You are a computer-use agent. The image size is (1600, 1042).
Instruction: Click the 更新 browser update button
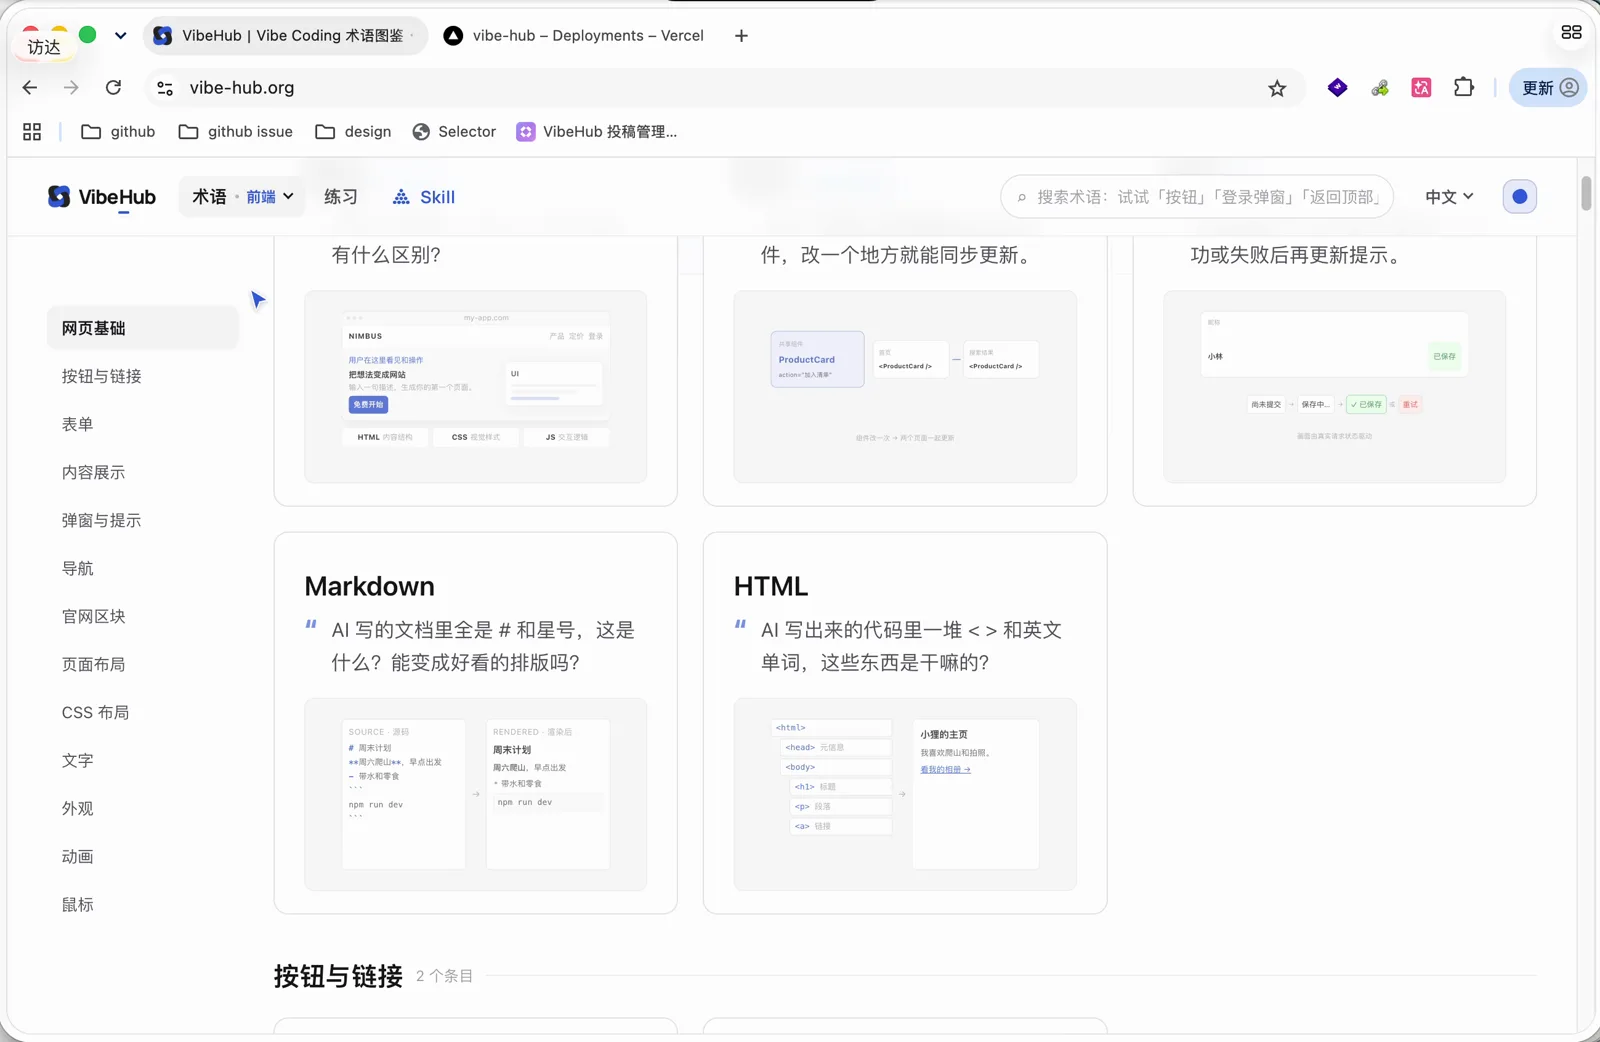tap(1548, 88)
